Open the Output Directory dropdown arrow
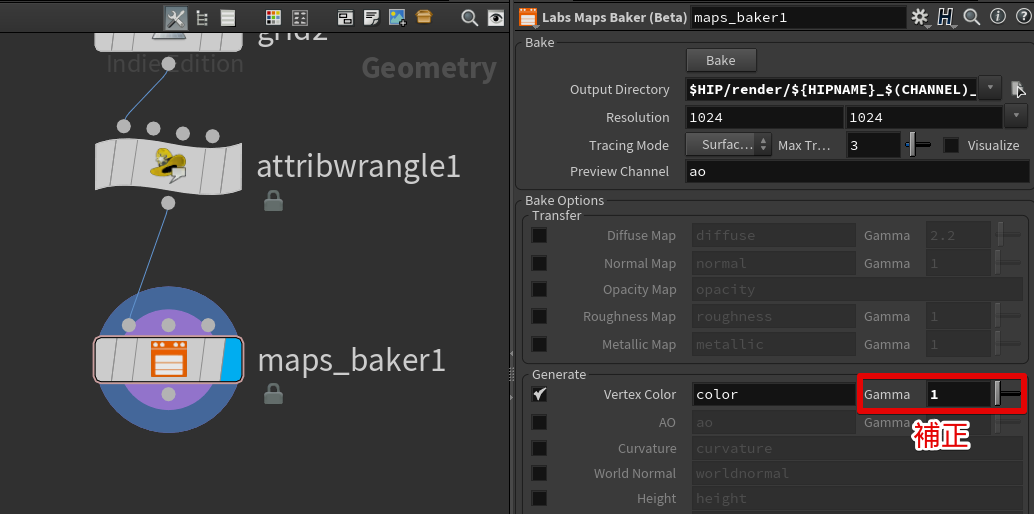 (x=990, y=88)
